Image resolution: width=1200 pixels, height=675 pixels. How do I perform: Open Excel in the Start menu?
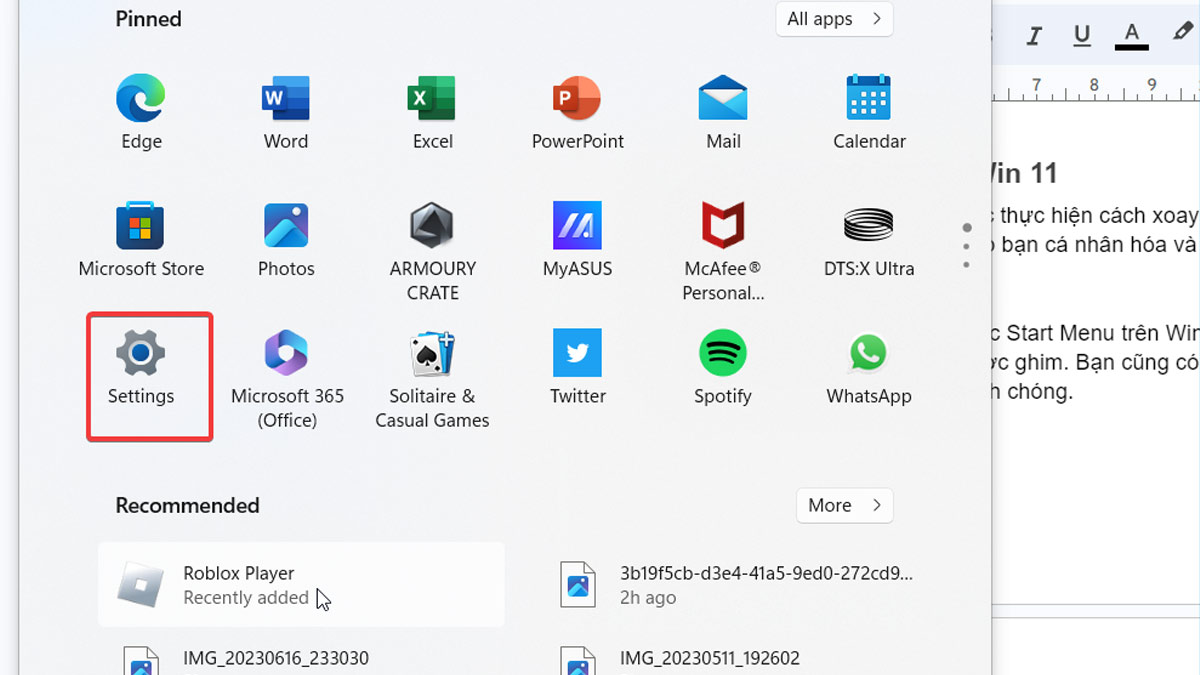(432, 112)
